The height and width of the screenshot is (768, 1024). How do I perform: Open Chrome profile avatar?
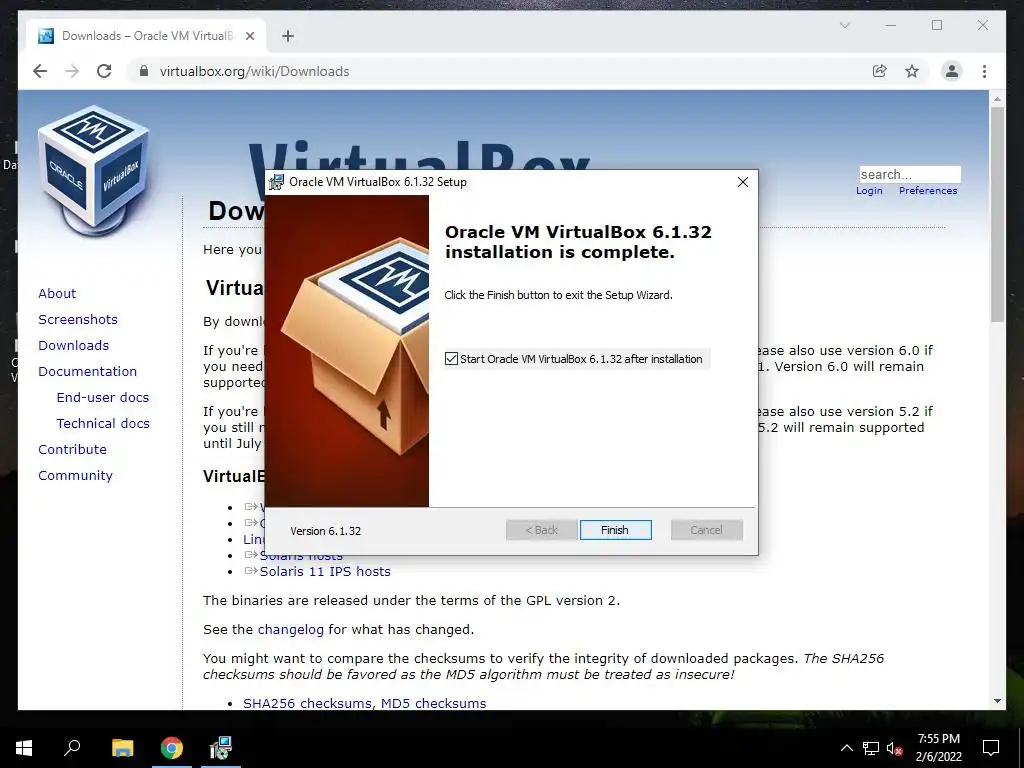click(952, 71)
